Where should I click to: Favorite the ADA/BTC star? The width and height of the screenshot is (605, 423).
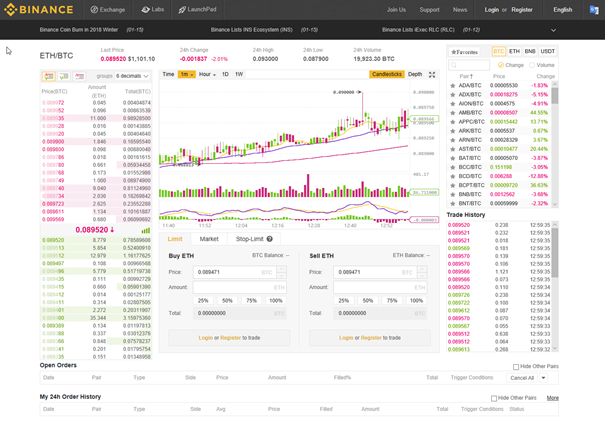[x=453, y=85]
